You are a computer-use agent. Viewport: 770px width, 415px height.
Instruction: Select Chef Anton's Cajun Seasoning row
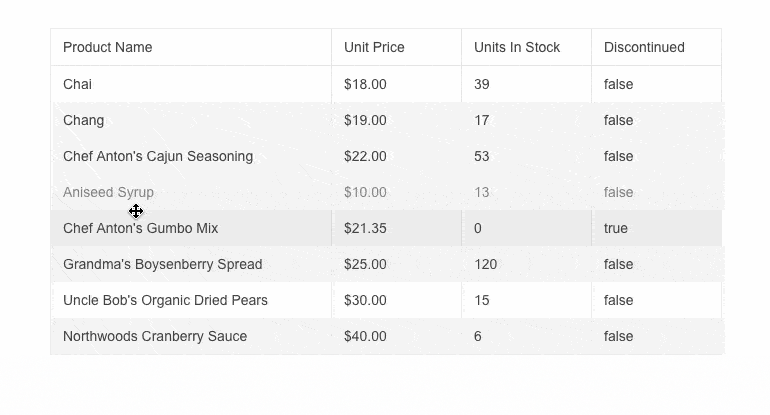pos(158,156)
